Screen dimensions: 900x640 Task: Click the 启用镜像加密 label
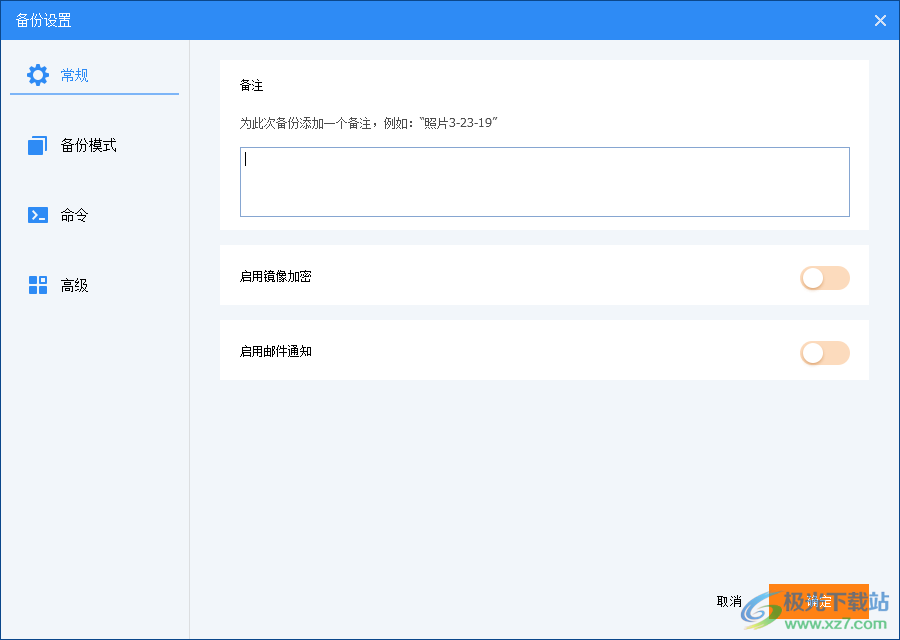click(276, 277)
